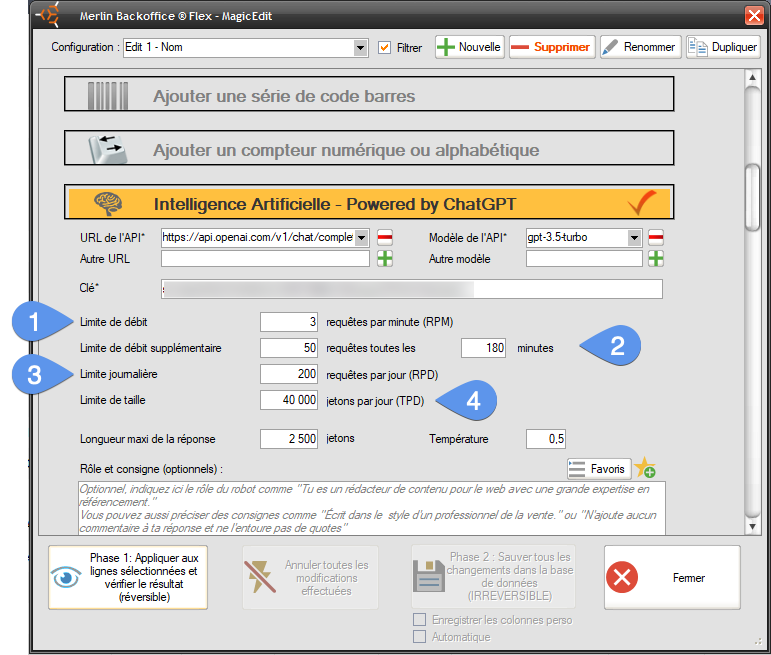
Task: Click the star icon to add a favorite
Action: click(x=645, y=467)
